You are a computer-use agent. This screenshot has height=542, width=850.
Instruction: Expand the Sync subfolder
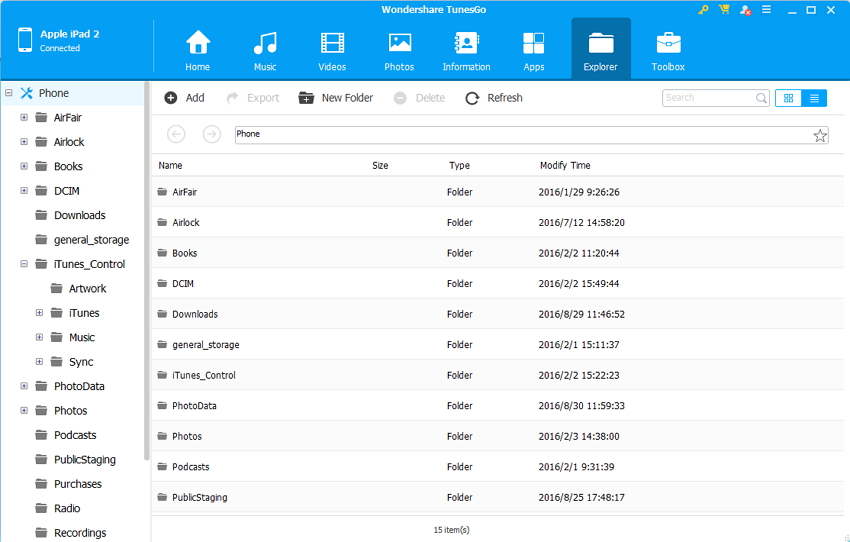[39, 362]
